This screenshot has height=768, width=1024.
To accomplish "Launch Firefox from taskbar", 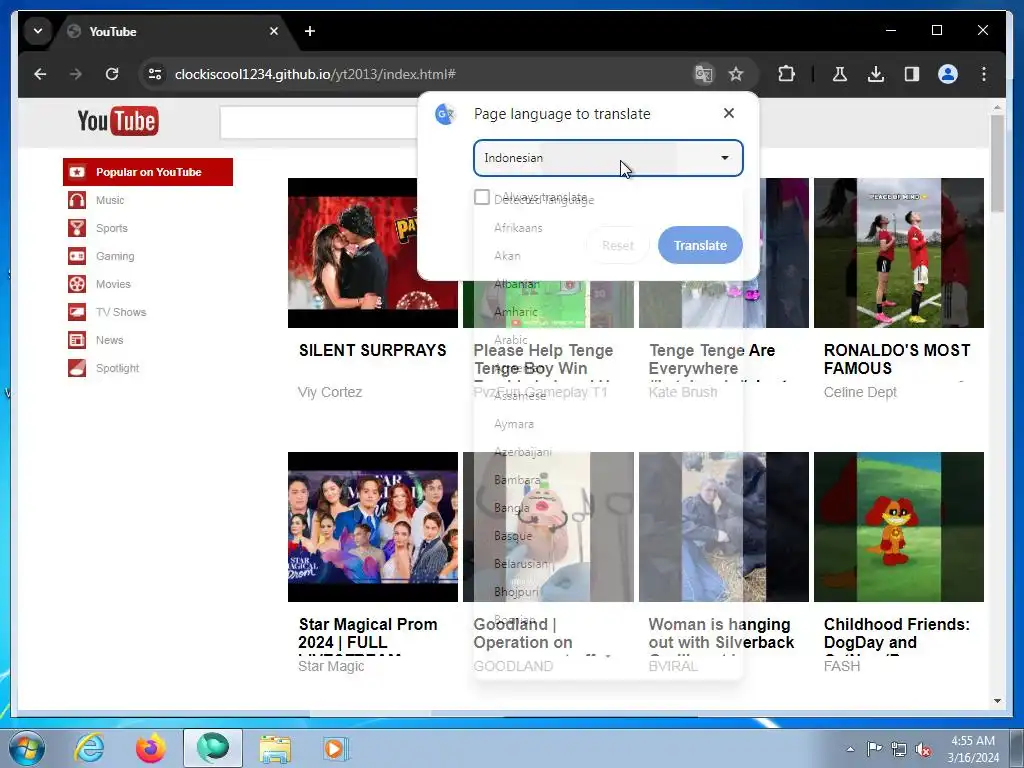I will coord(151,748).
